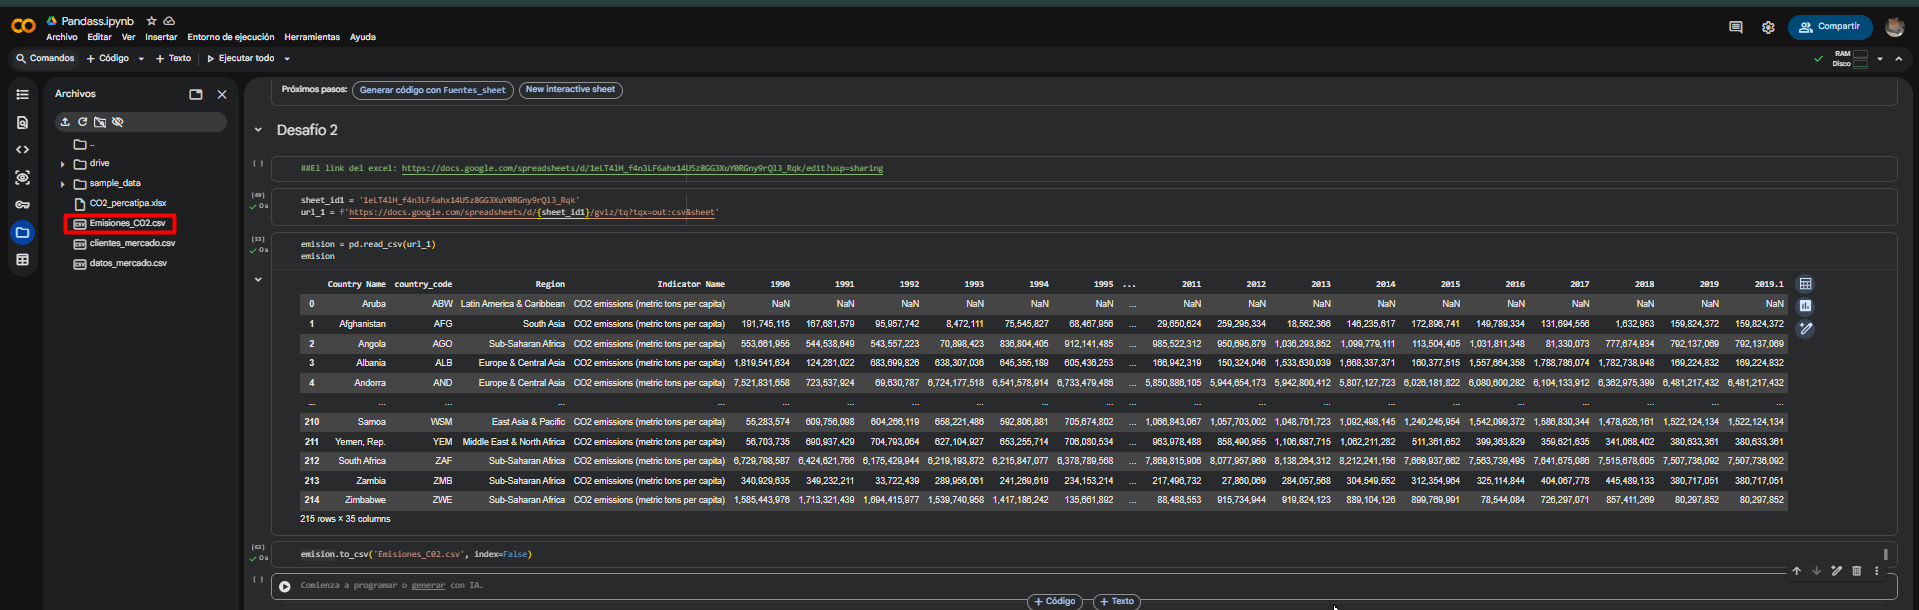Screen dimensions: 1919x610
Task: Toggle hidden files visibility in Archivos
Action: coord(118,122)
